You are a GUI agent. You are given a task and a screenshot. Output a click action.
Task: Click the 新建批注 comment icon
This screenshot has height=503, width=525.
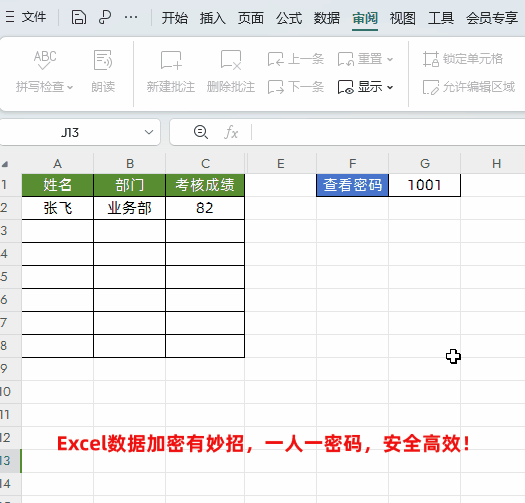[x=171, y=60]
